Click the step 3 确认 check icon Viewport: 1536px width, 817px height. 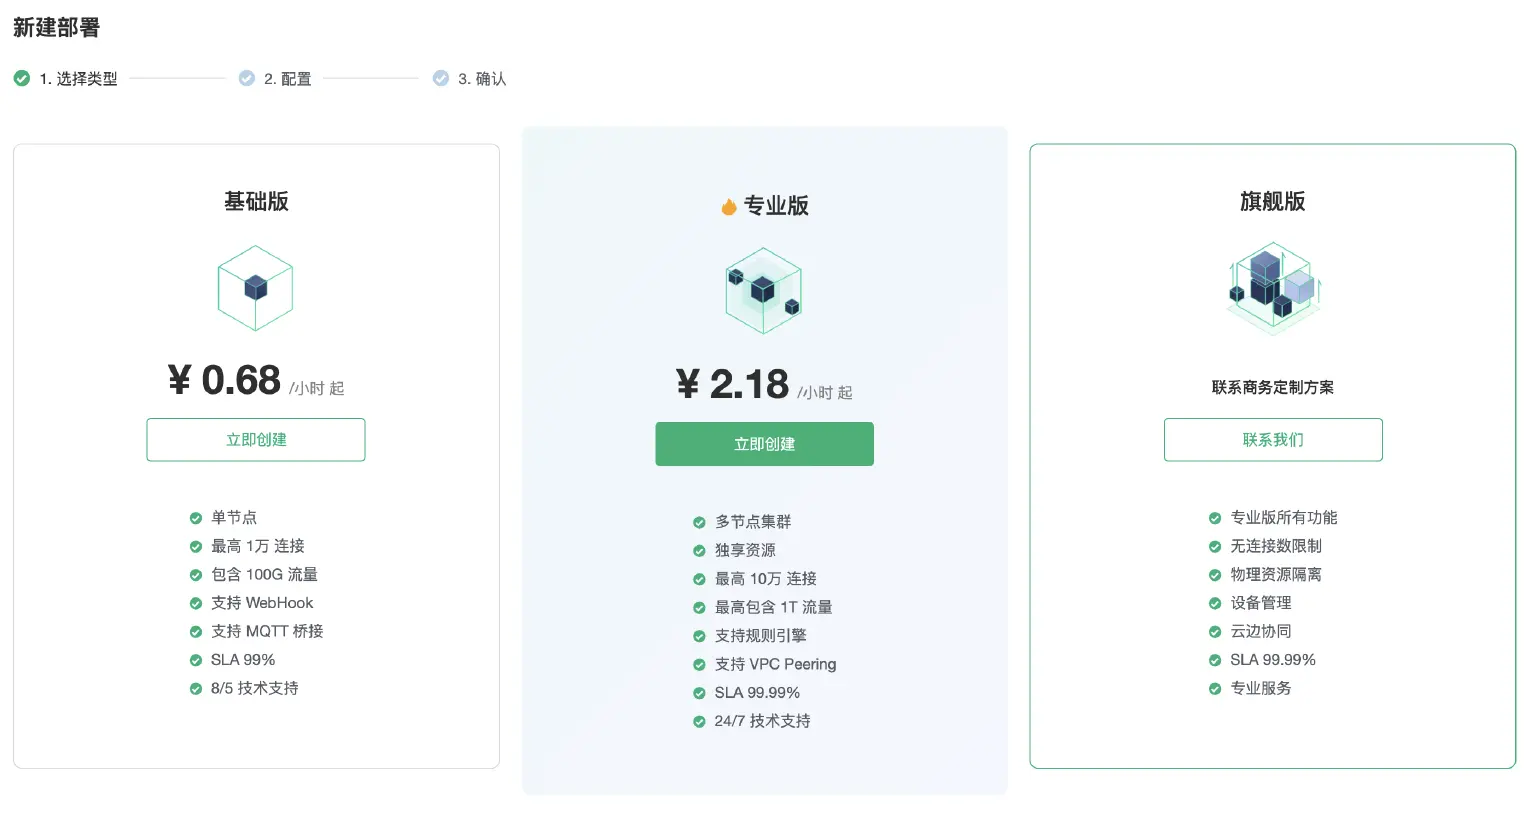click(441, 78)
